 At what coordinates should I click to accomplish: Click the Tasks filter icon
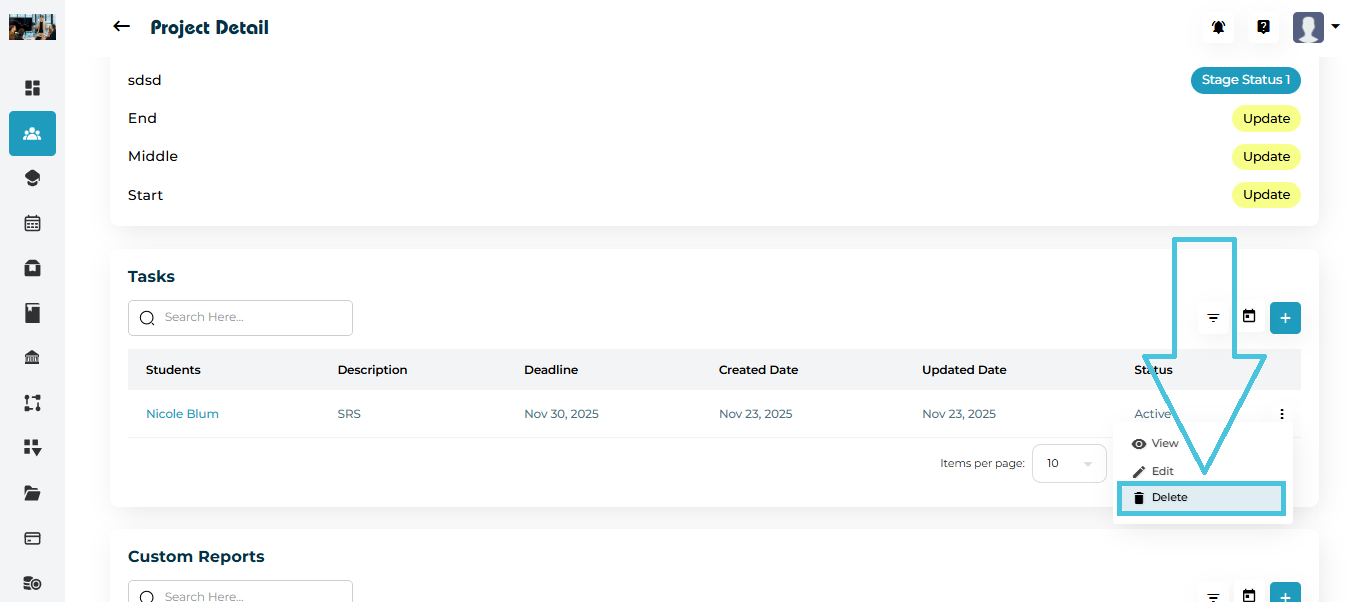click(x=1213, y=318)
